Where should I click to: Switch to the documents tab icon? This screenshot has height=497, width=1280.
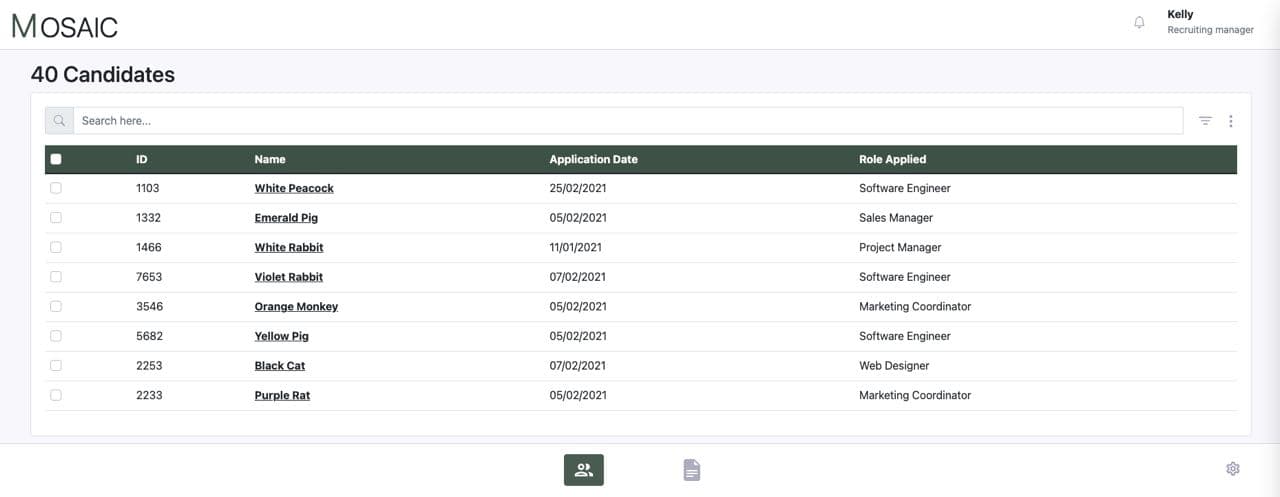[692, 470]
